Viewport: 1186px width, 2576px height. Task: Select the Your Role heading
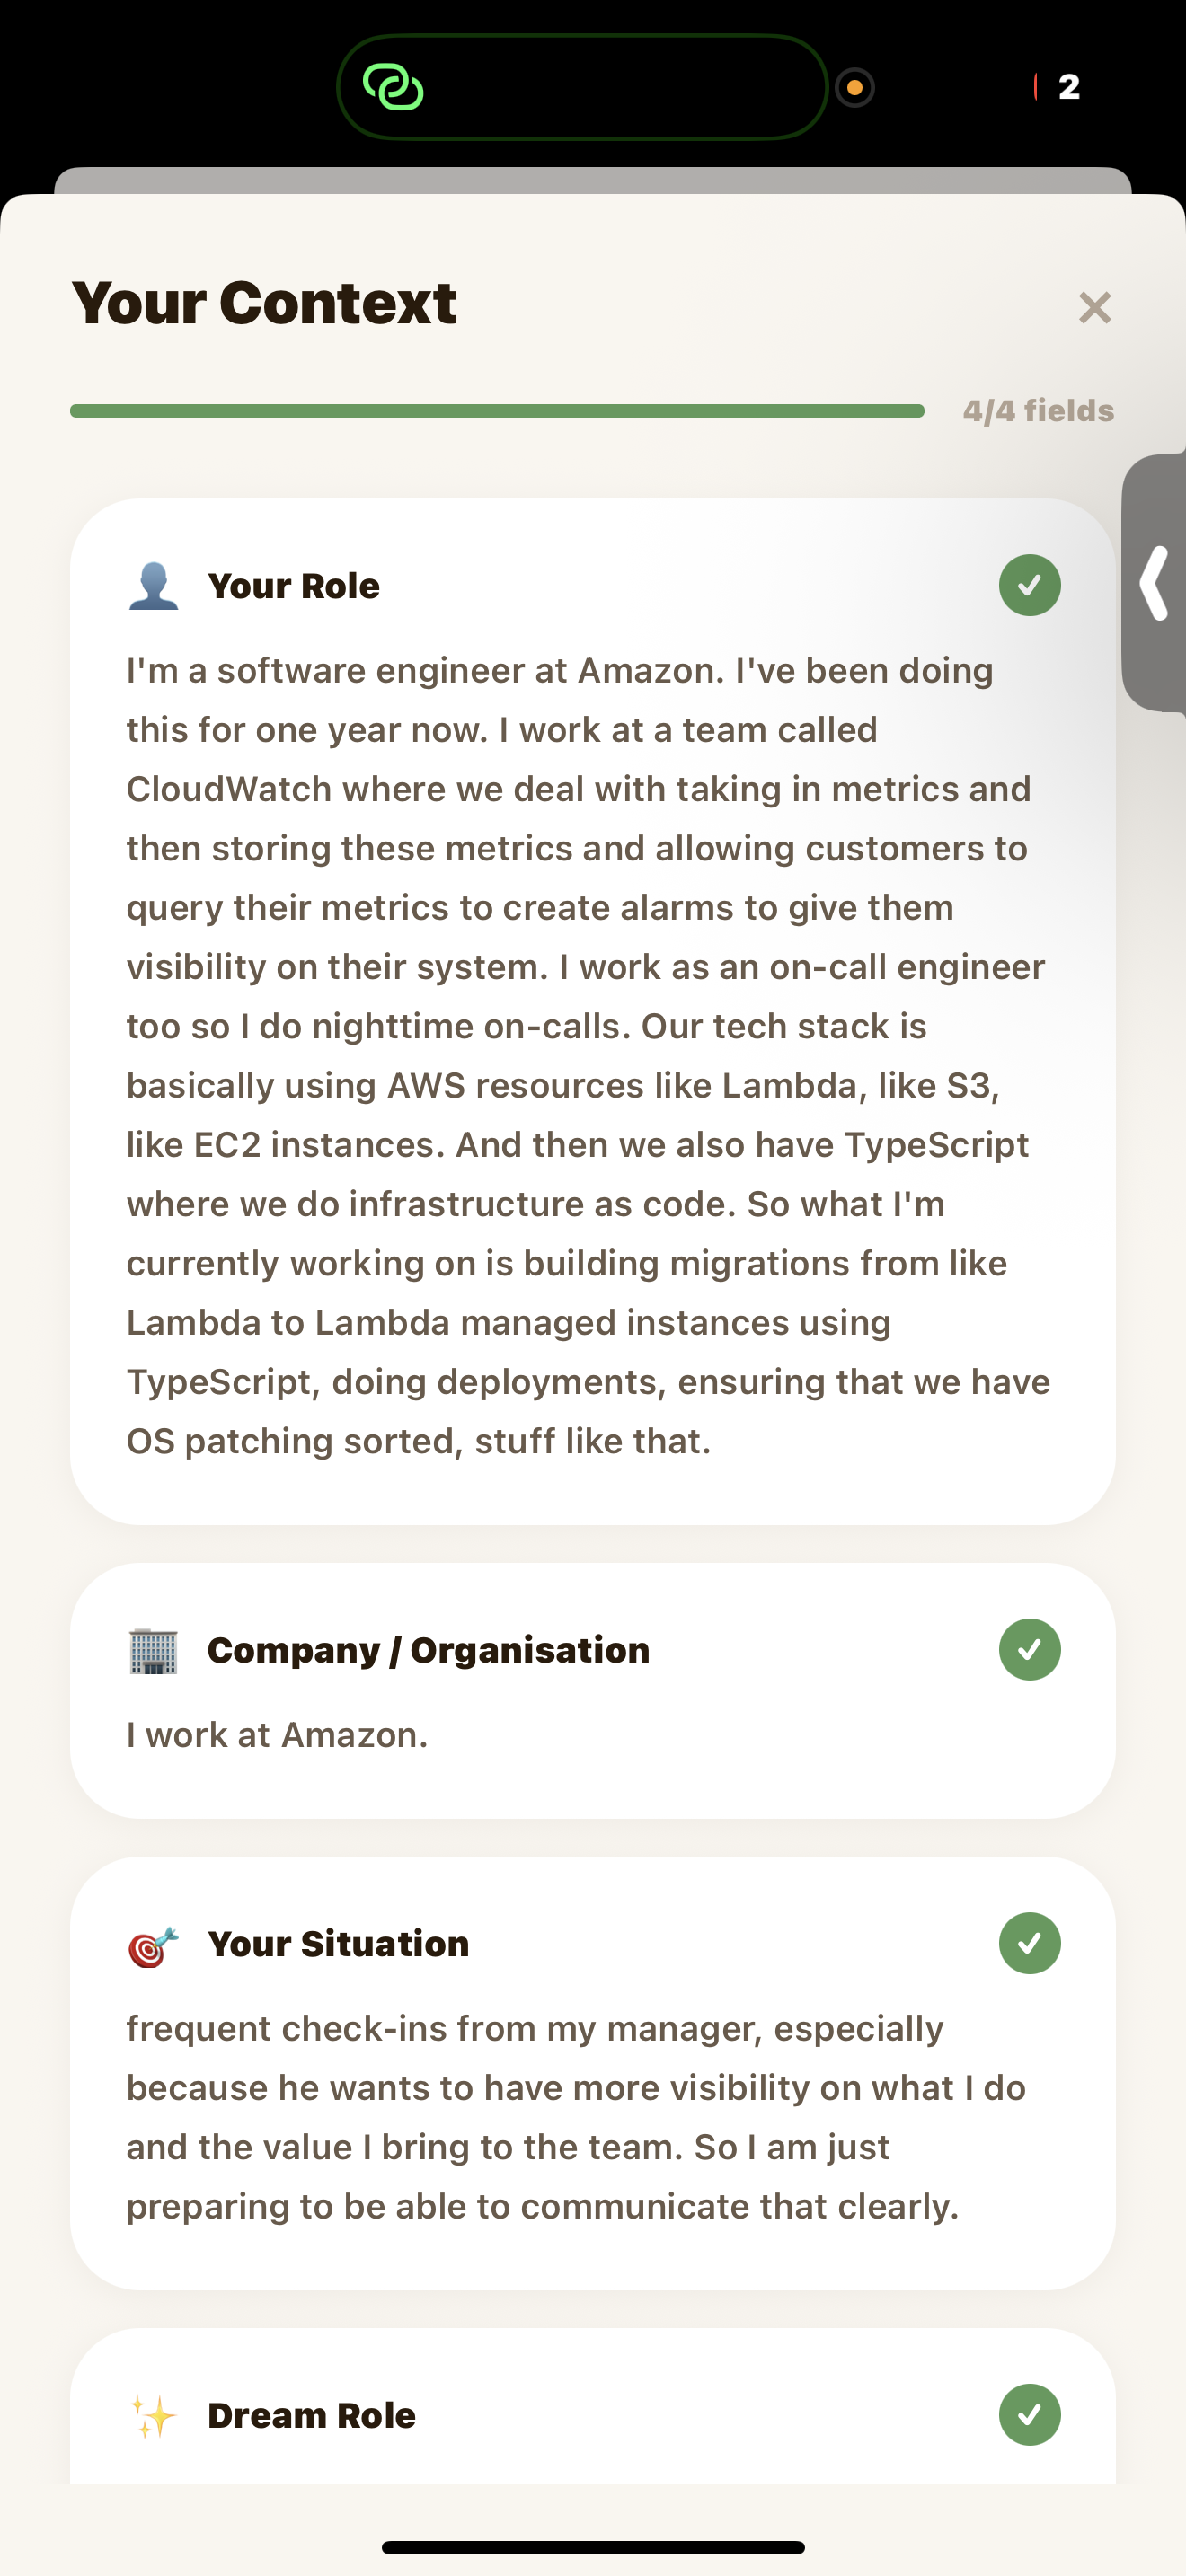pyautogui.click(x=293, y=586)
